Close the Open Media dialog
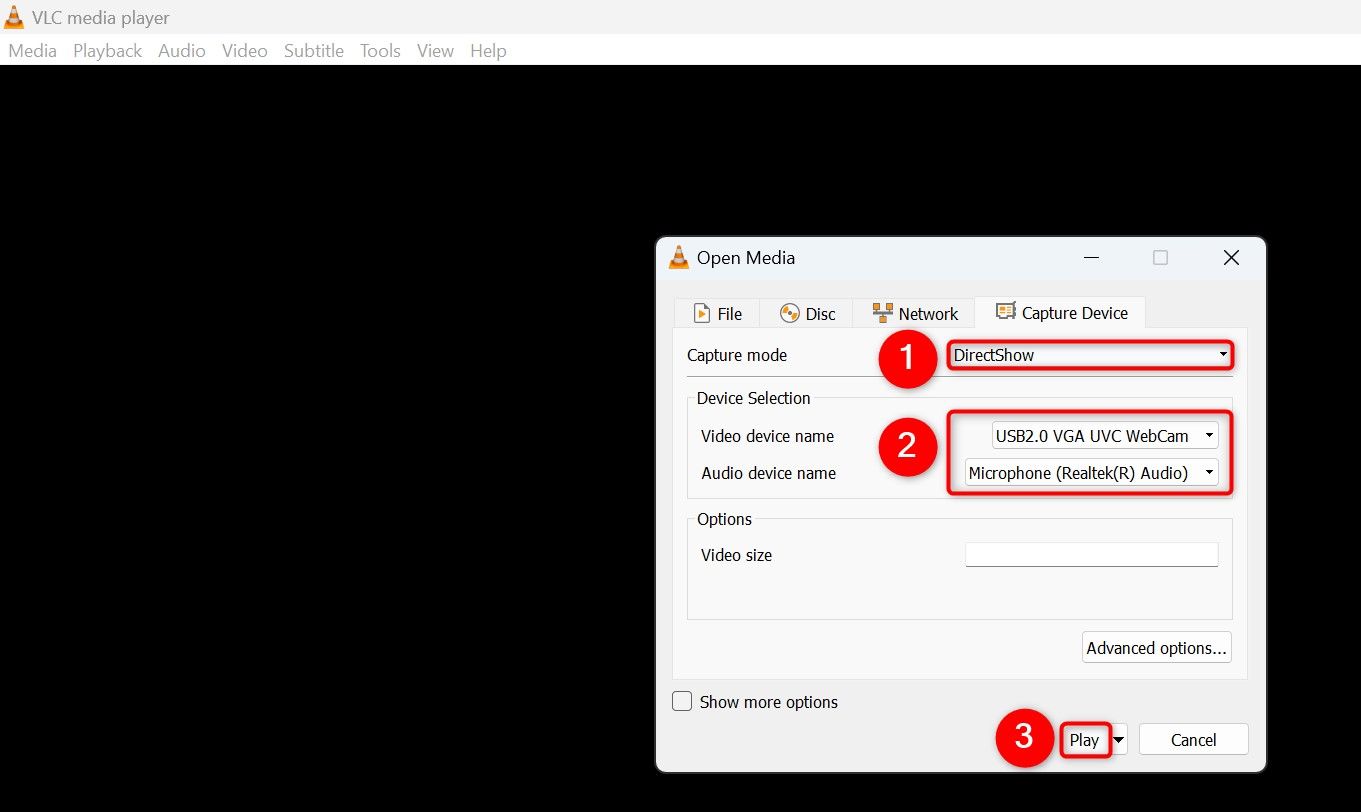Image resolution: width=1361 pixels, height=812 pixels. 1231,257
